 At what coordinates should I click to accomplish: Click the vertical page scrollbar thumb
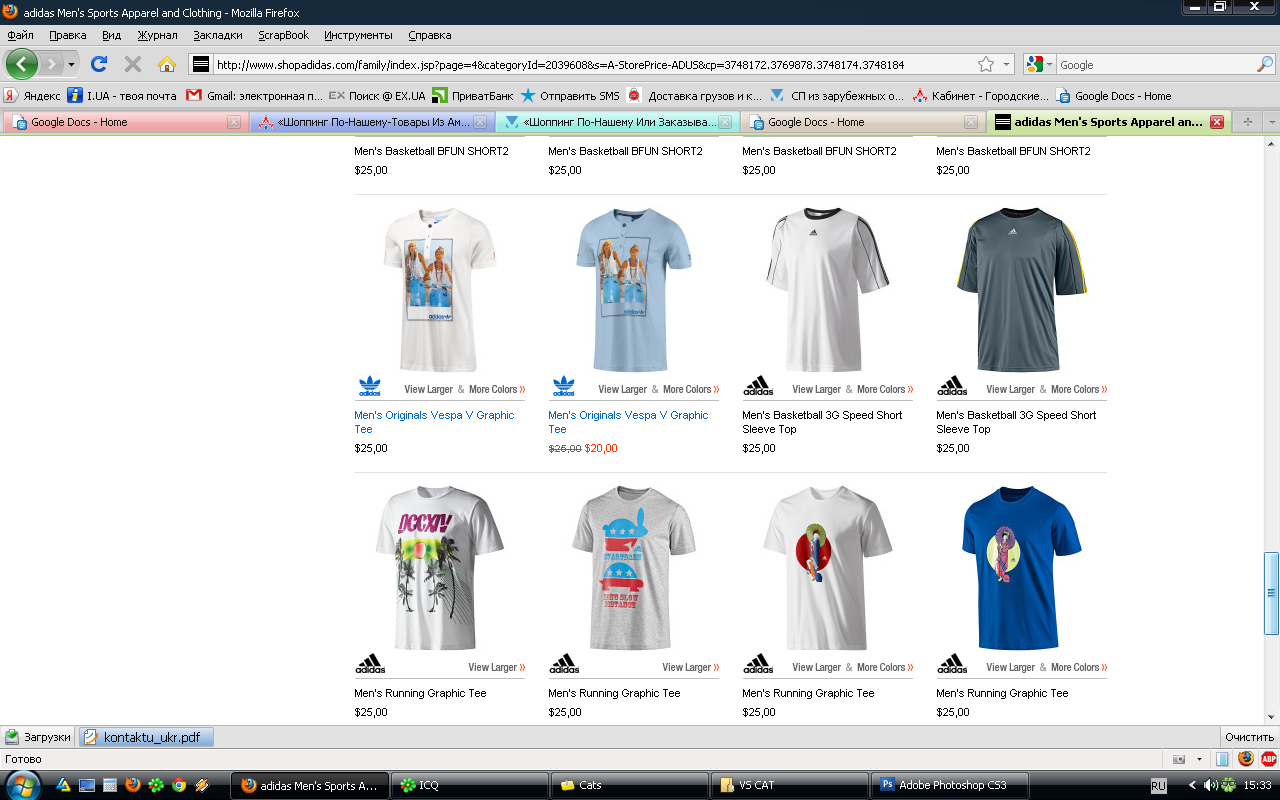pos(1272,592)
